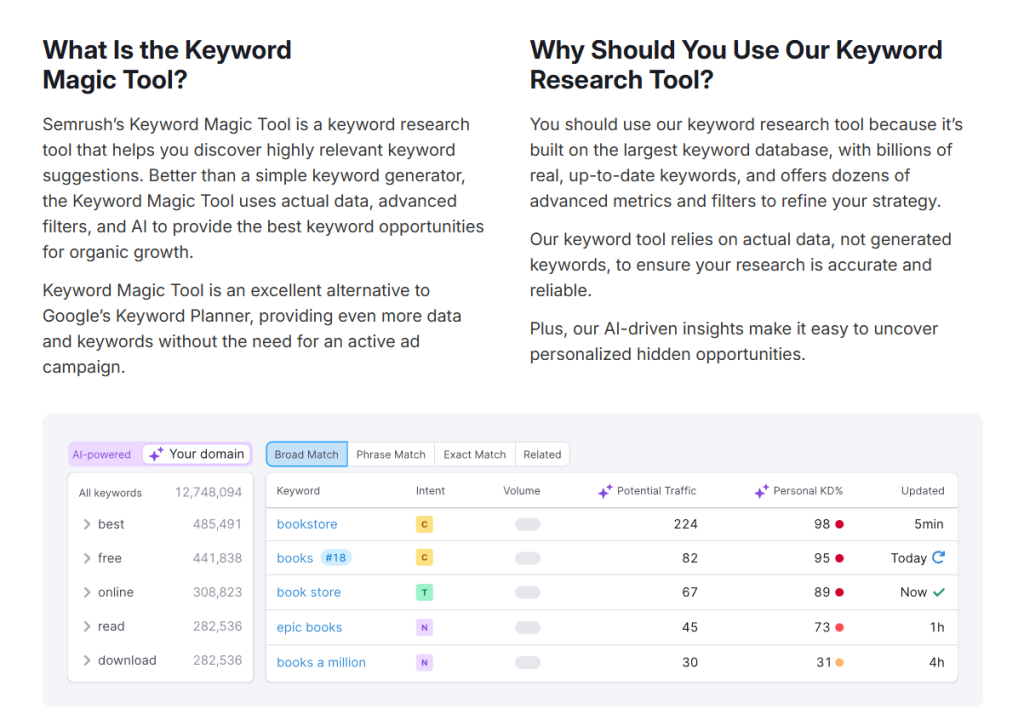
Task: Click the sparkle icon beside Potential Traffic
Action: (604, 491)
